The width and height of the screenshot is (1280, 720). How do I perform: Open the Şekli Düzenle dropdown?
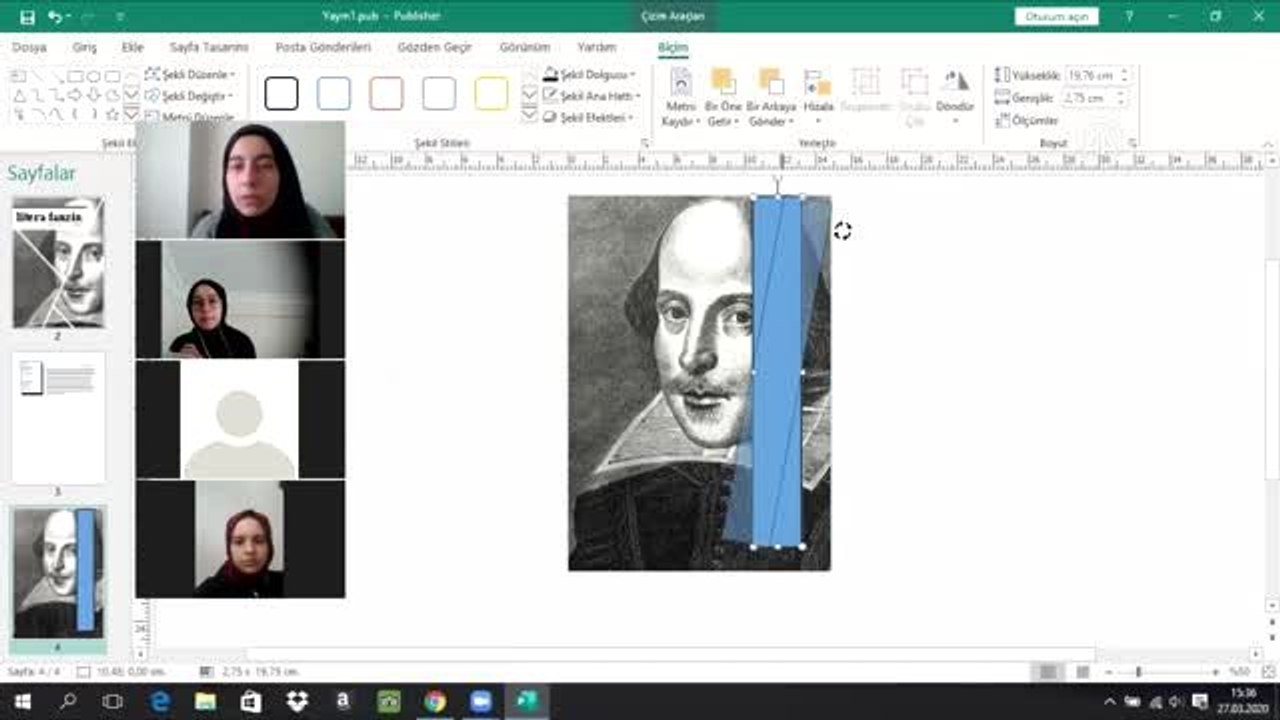[x=191, y=74]
